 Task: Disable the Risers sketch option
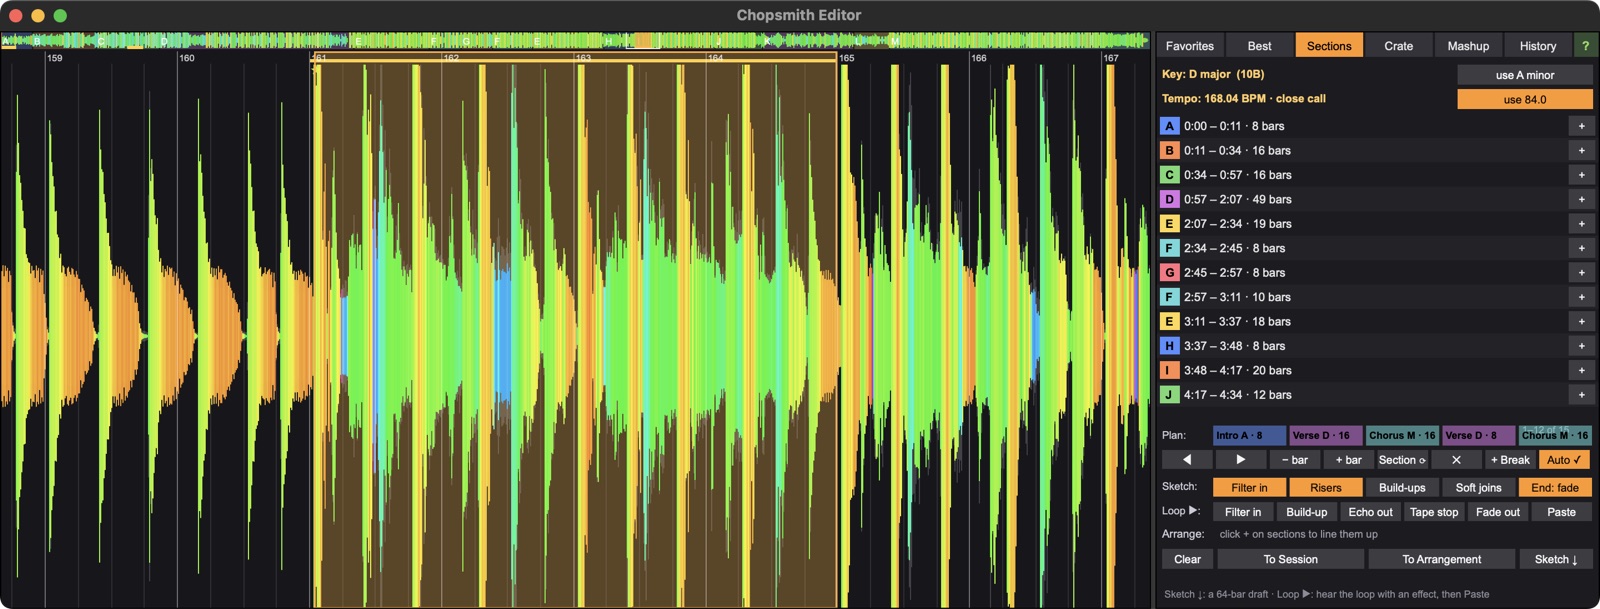pos(1326,488)
